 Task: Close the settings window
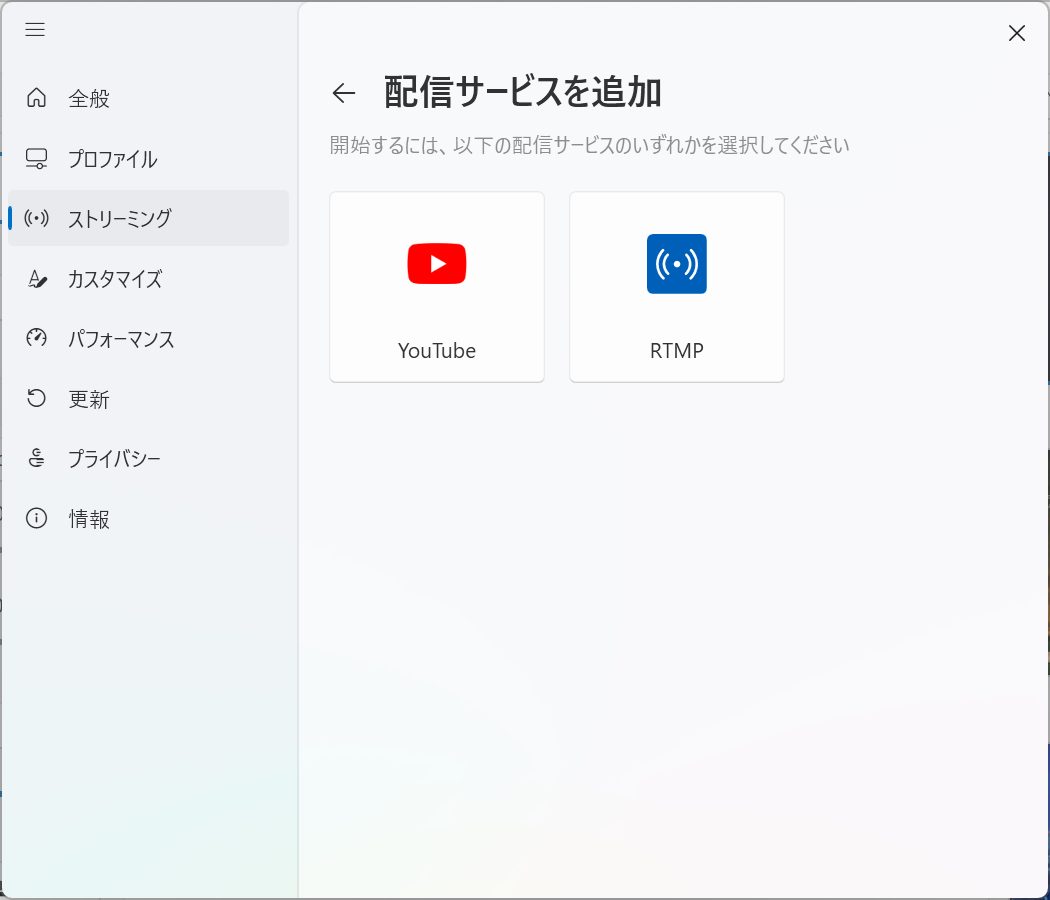(x=1017, y=33)
